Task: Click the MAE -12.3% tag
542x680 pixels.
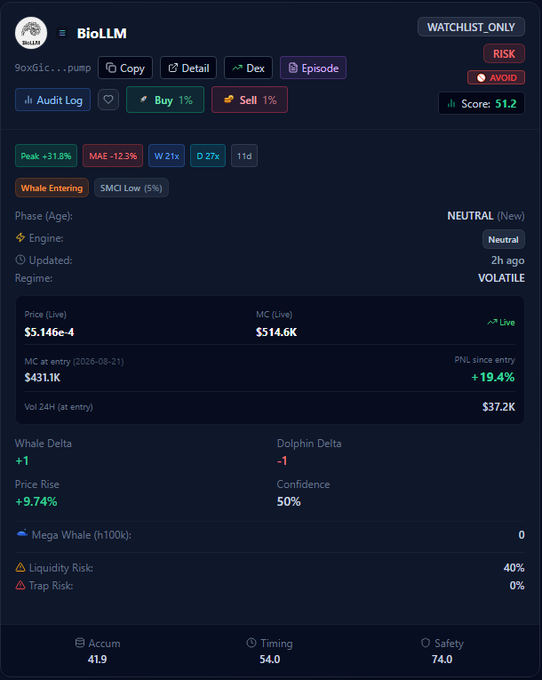Action: pos(113,156)
